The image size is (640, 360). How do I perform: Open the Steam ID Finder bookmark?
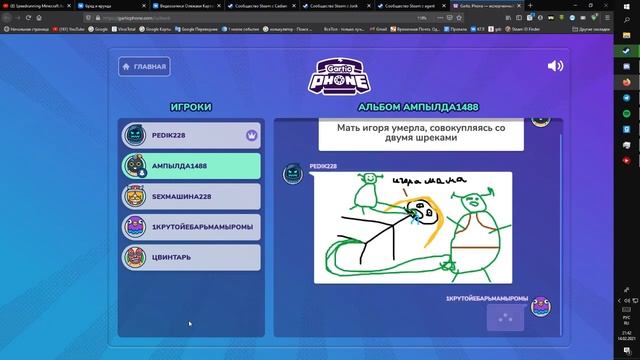(523, 29)
